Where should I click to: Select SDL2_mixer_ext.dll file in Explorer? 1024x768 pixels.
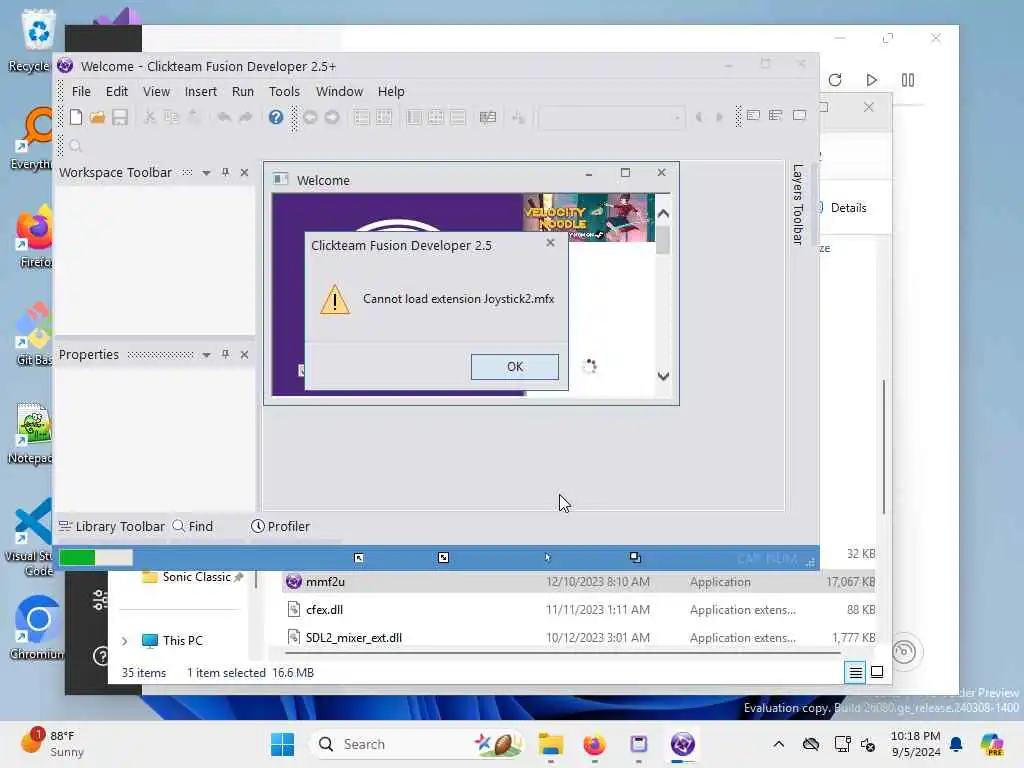click(578, 638)
